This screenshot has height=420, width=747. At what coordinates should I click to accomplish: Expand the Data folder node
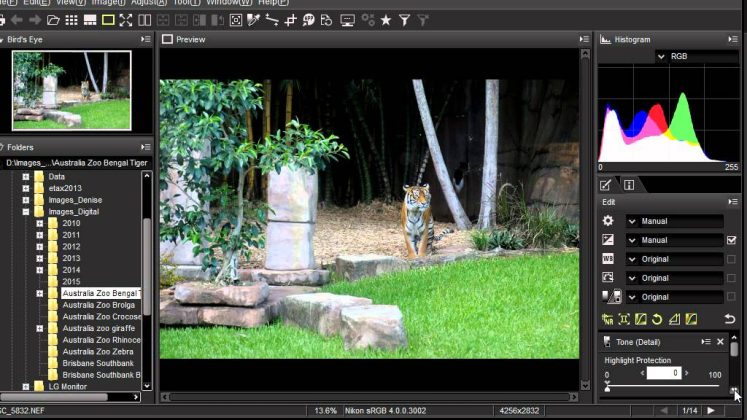coord(26,177)
